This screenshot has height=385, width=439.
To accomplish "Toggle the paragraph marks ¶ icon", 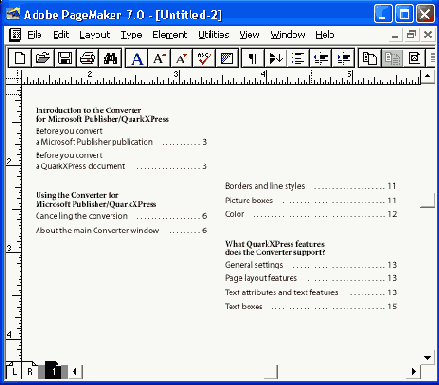I will tap(252, 58).
